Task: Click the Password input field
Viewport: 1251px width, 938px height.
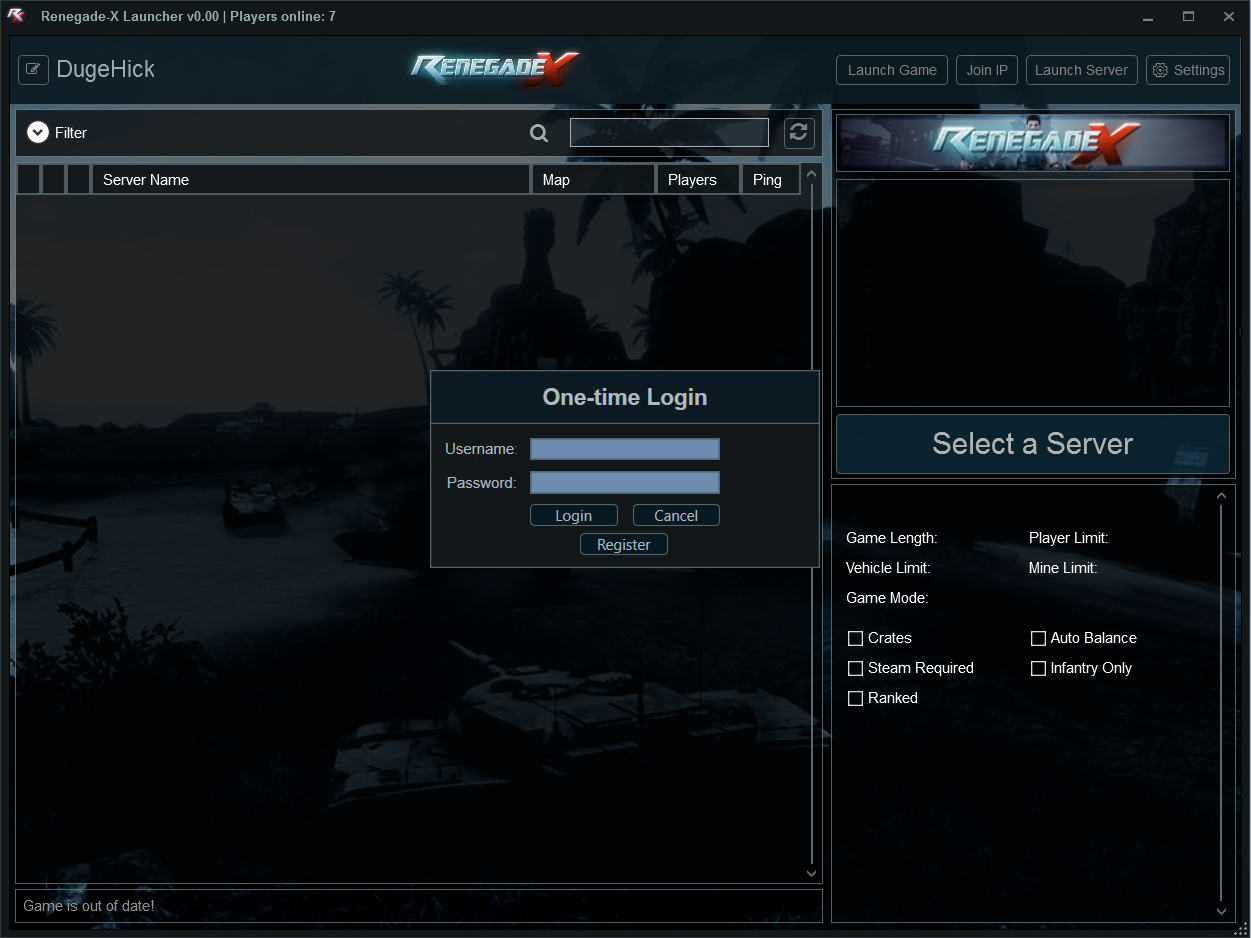Action: click(625, 483)
